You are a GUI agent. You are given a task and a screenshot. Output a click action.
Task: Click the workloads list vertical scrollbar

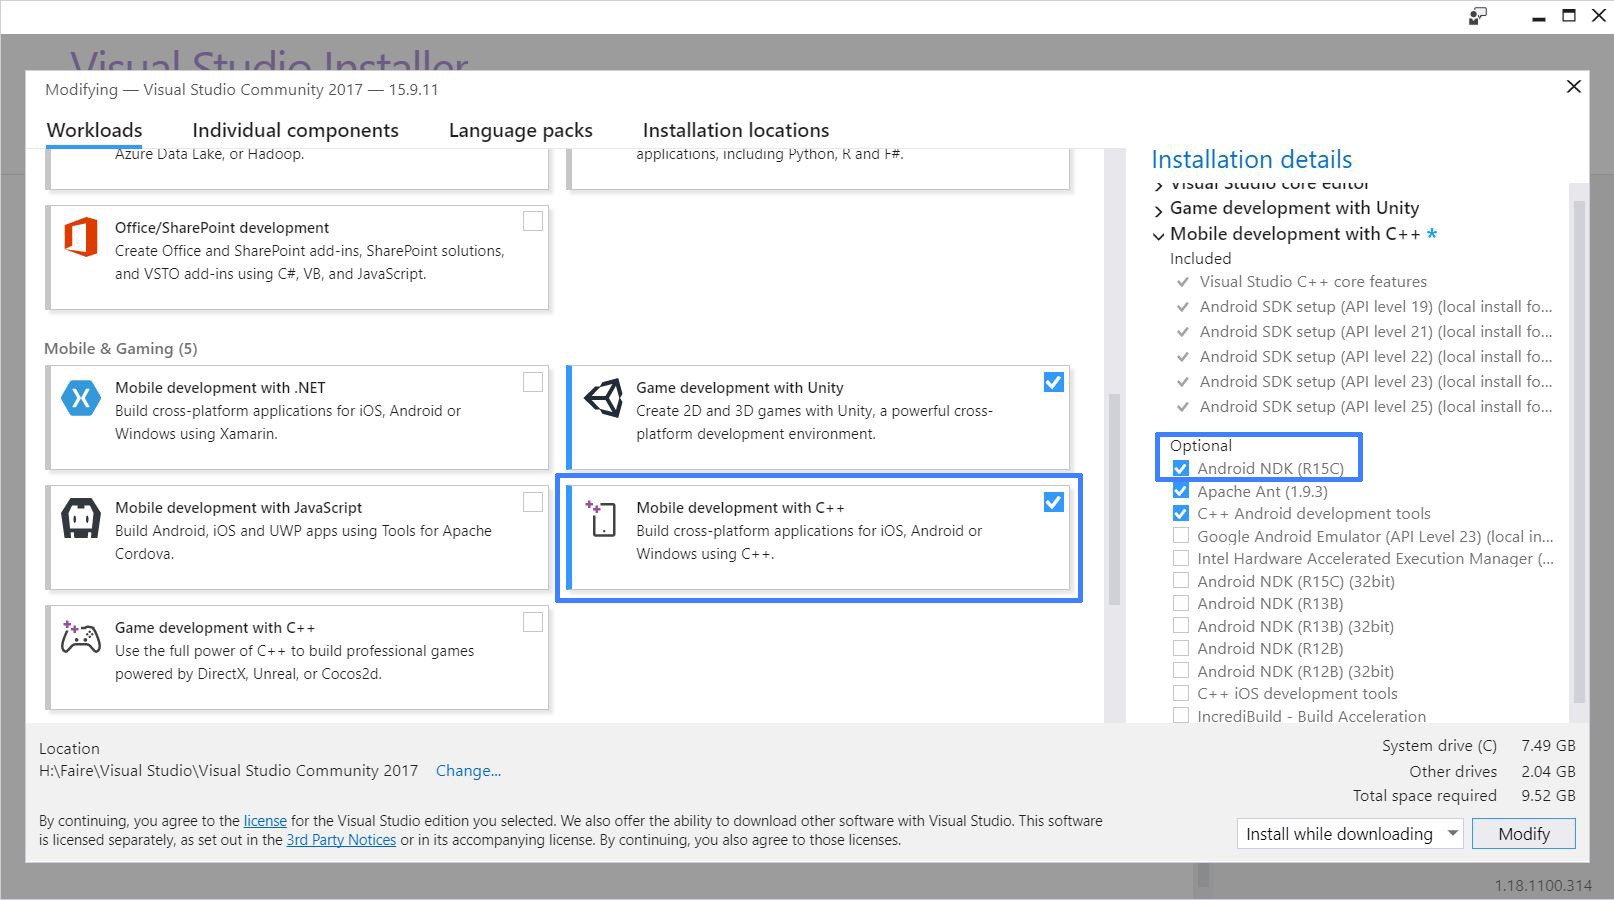tap(1114, 500)
